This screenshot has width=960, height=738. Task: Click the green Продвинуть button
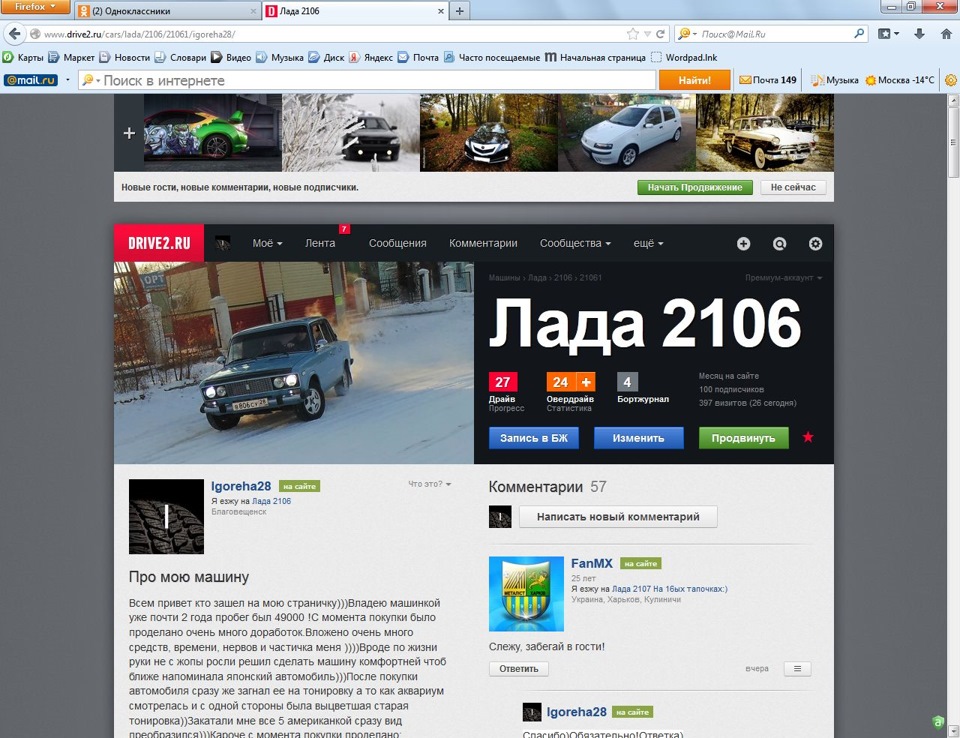coord(743,438)
